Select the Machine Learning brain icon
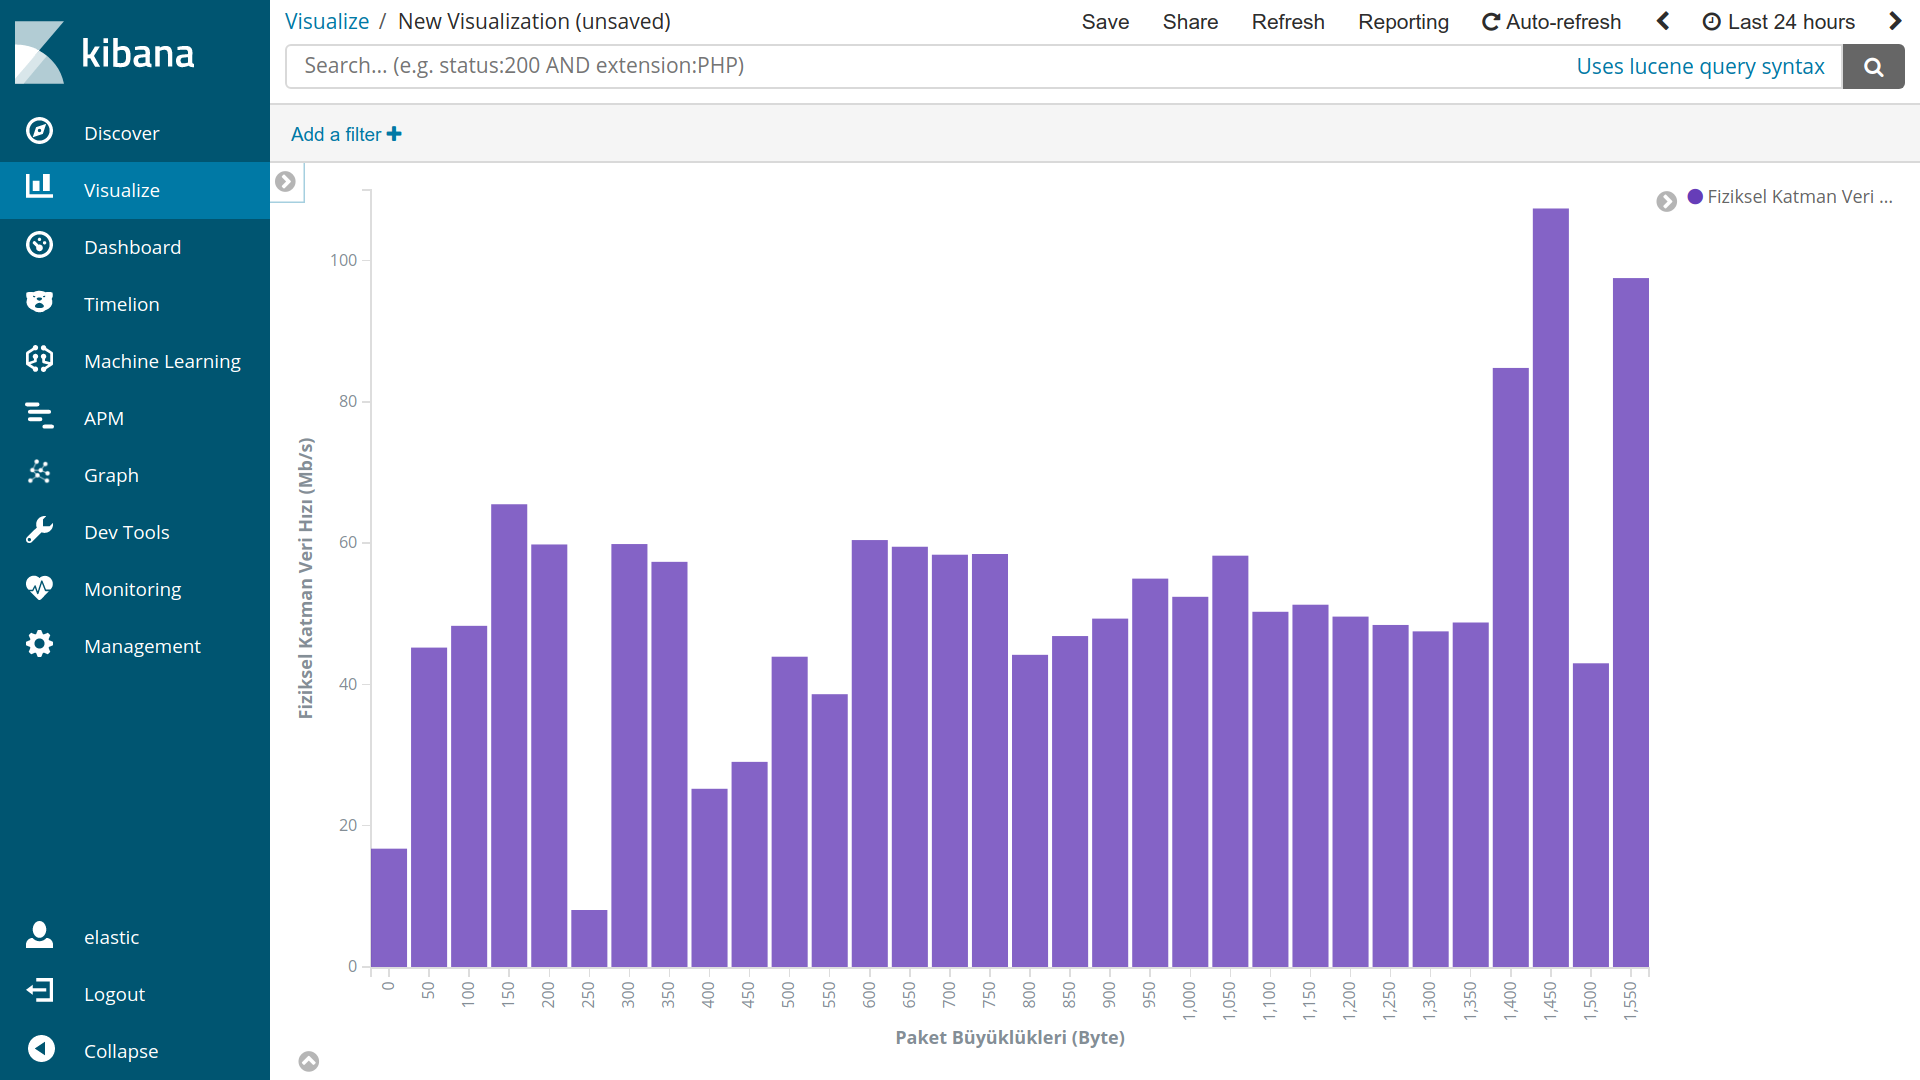 [39, 359]
